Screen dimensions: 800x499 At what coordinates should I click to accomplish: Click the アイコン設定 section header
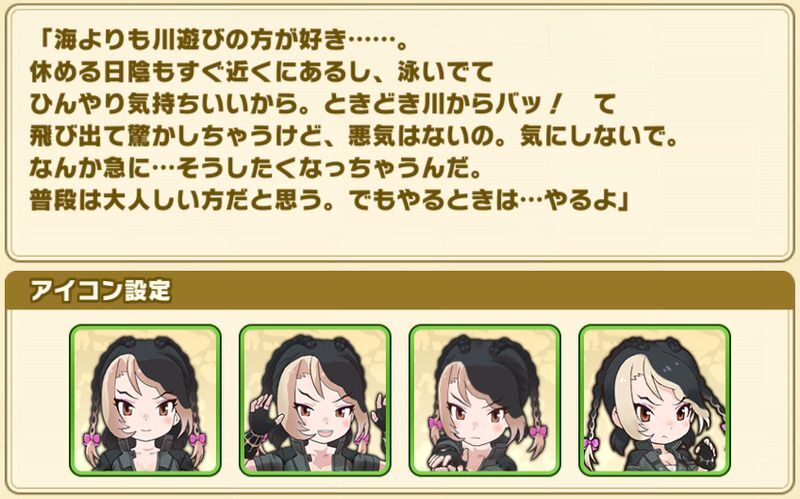(x=100, y=291)
